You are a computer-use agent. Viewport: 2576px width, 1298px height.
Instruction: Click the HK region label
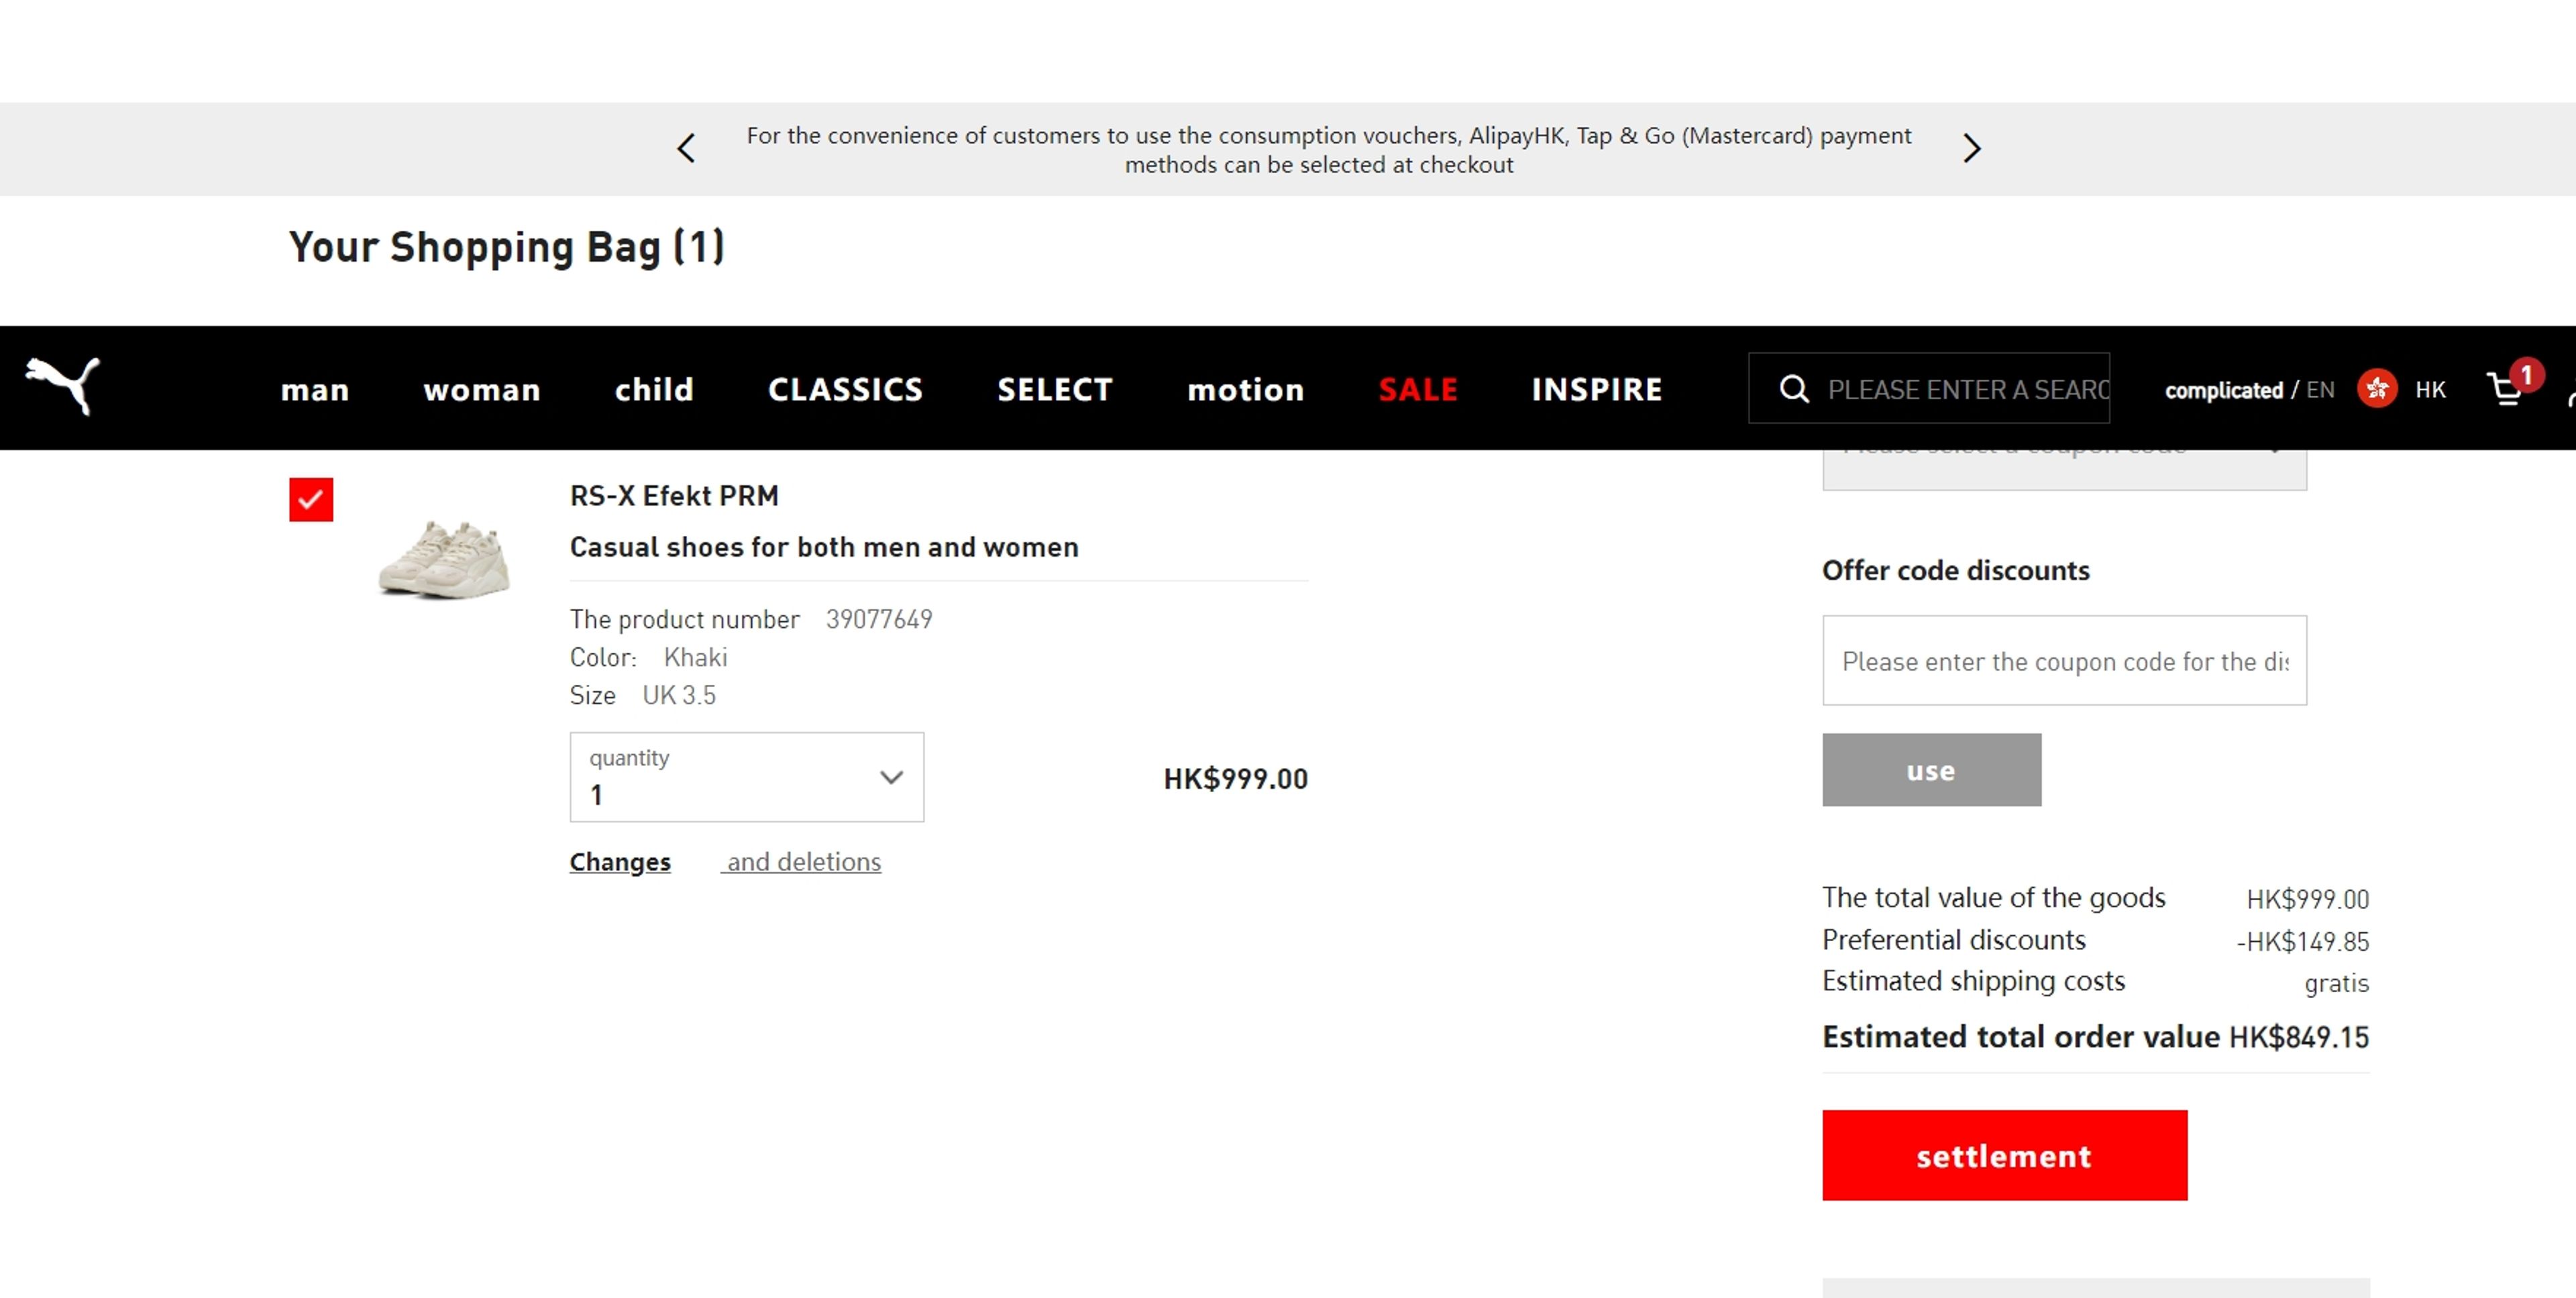tap(2430, 390)
